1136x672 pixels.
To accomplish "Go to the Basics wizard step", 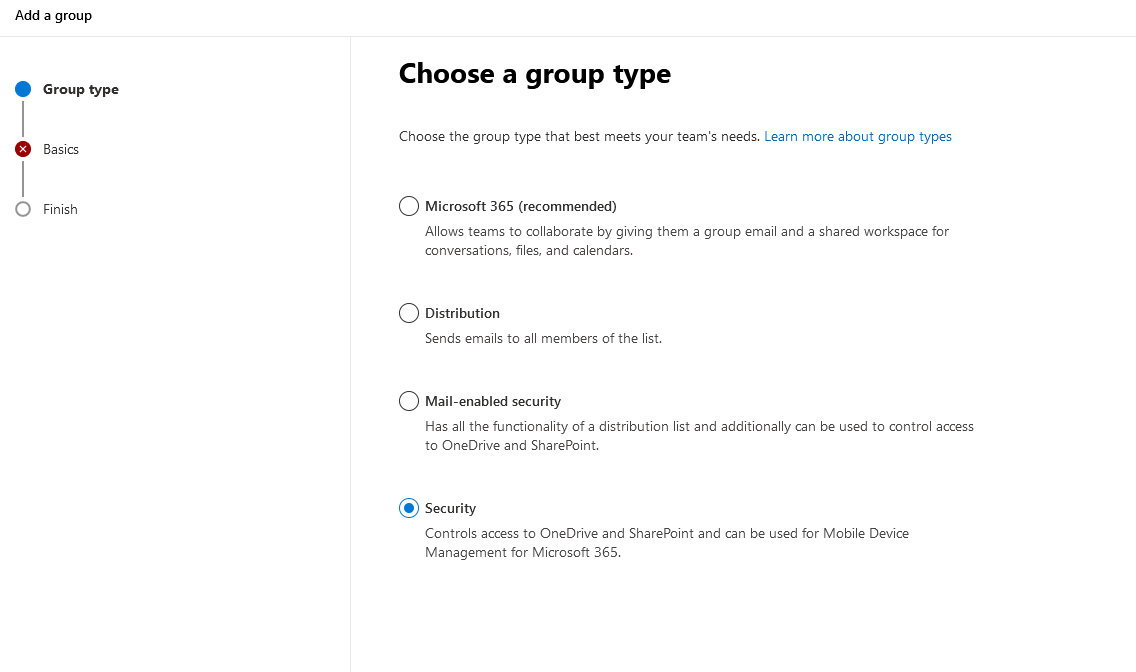I will pos(61,149).
